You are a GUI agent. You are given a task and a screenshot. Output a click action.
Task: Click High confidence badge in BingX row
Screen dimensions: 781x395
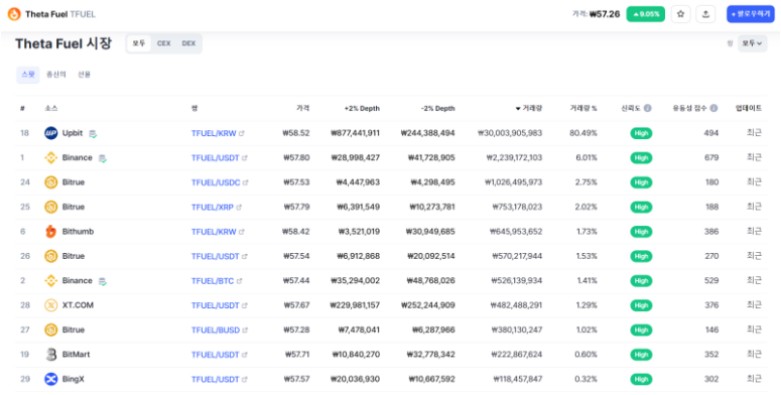641,380
